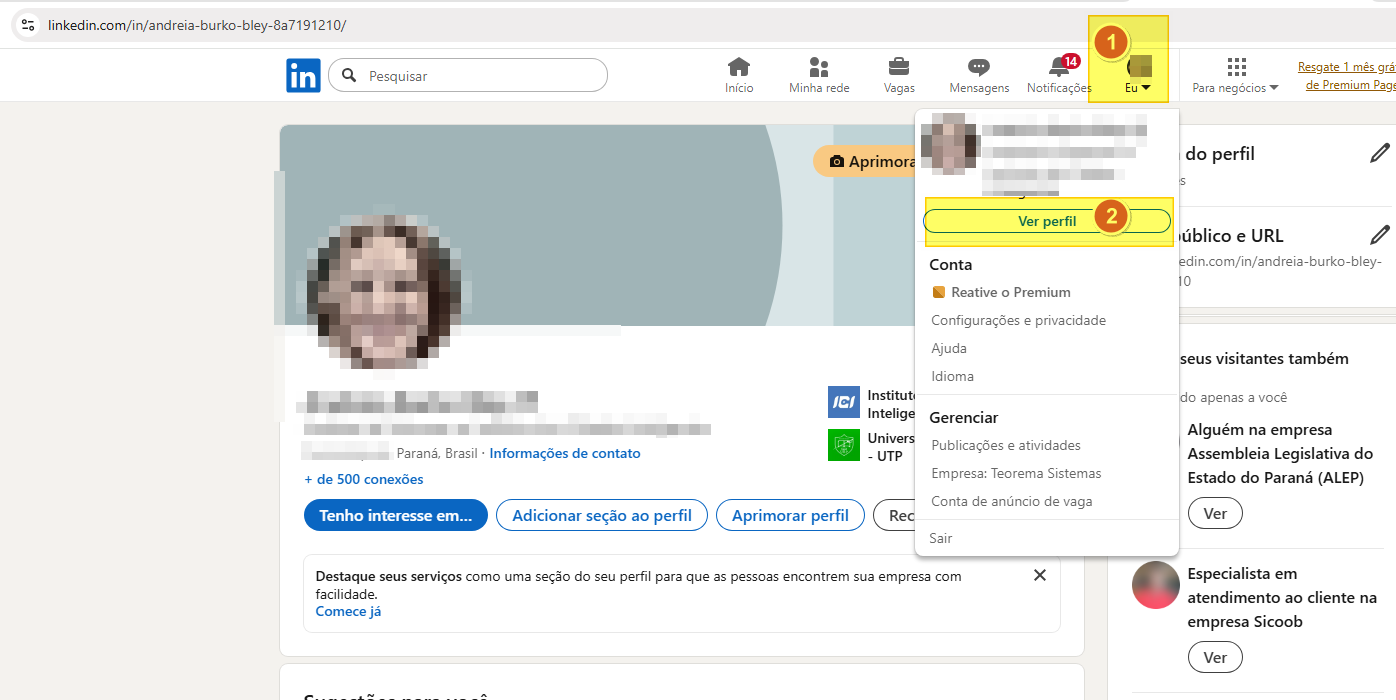Click the browser site info icon
Image resolution: width=1396 pixels, height=700 pixels.
tap(27, 24)
